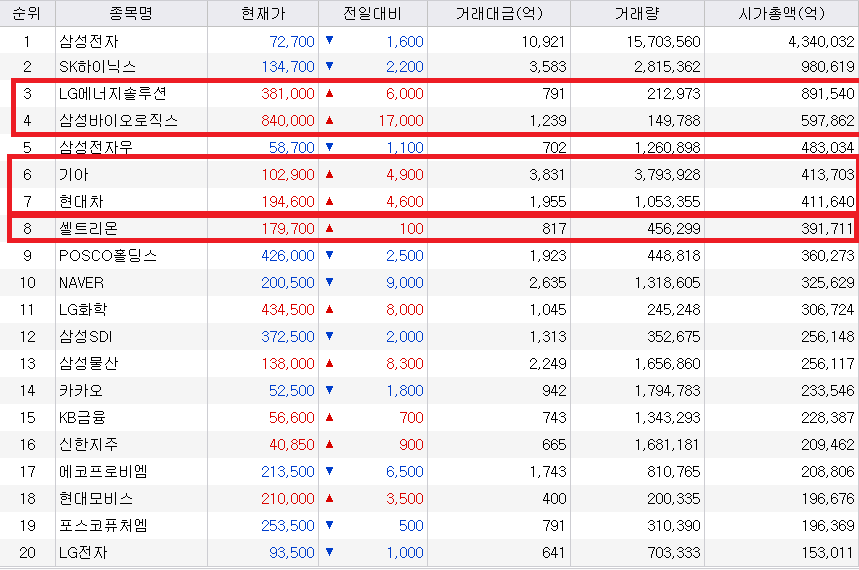Click the up arrow in 셀트리온 row
859x570 pixels.
tap(329, 228)
